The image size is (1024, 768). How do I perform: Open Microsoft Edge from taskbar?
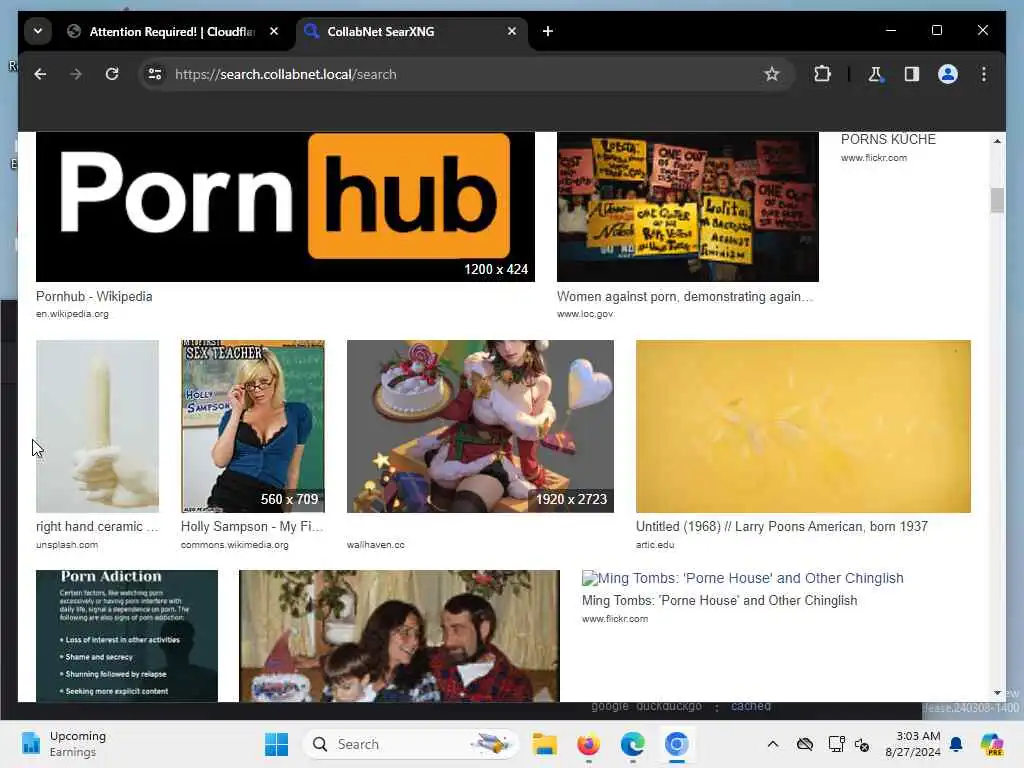(x=632, y=744)
